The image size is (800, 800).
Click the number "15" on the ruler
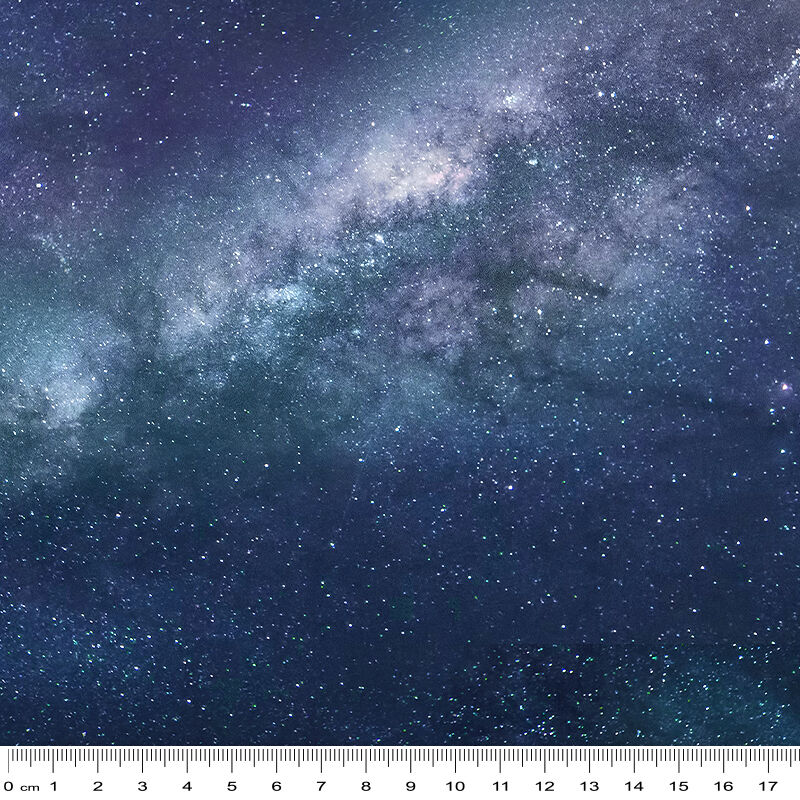[x=679, y=786]
